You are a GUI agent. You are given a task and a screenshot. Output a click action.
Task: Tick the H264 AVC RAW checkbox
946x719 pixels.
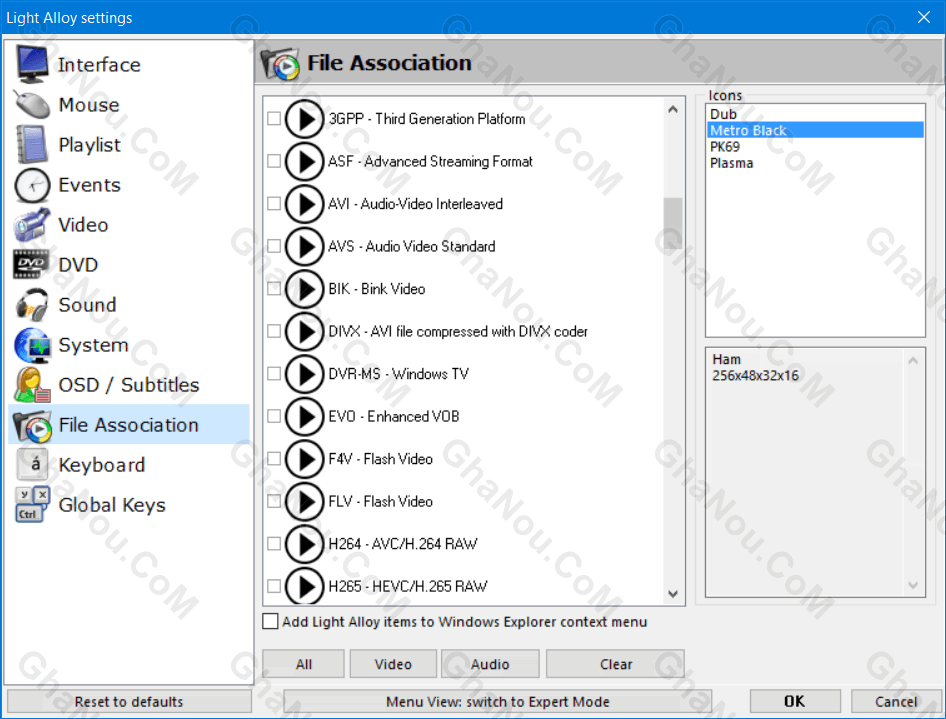274,544
